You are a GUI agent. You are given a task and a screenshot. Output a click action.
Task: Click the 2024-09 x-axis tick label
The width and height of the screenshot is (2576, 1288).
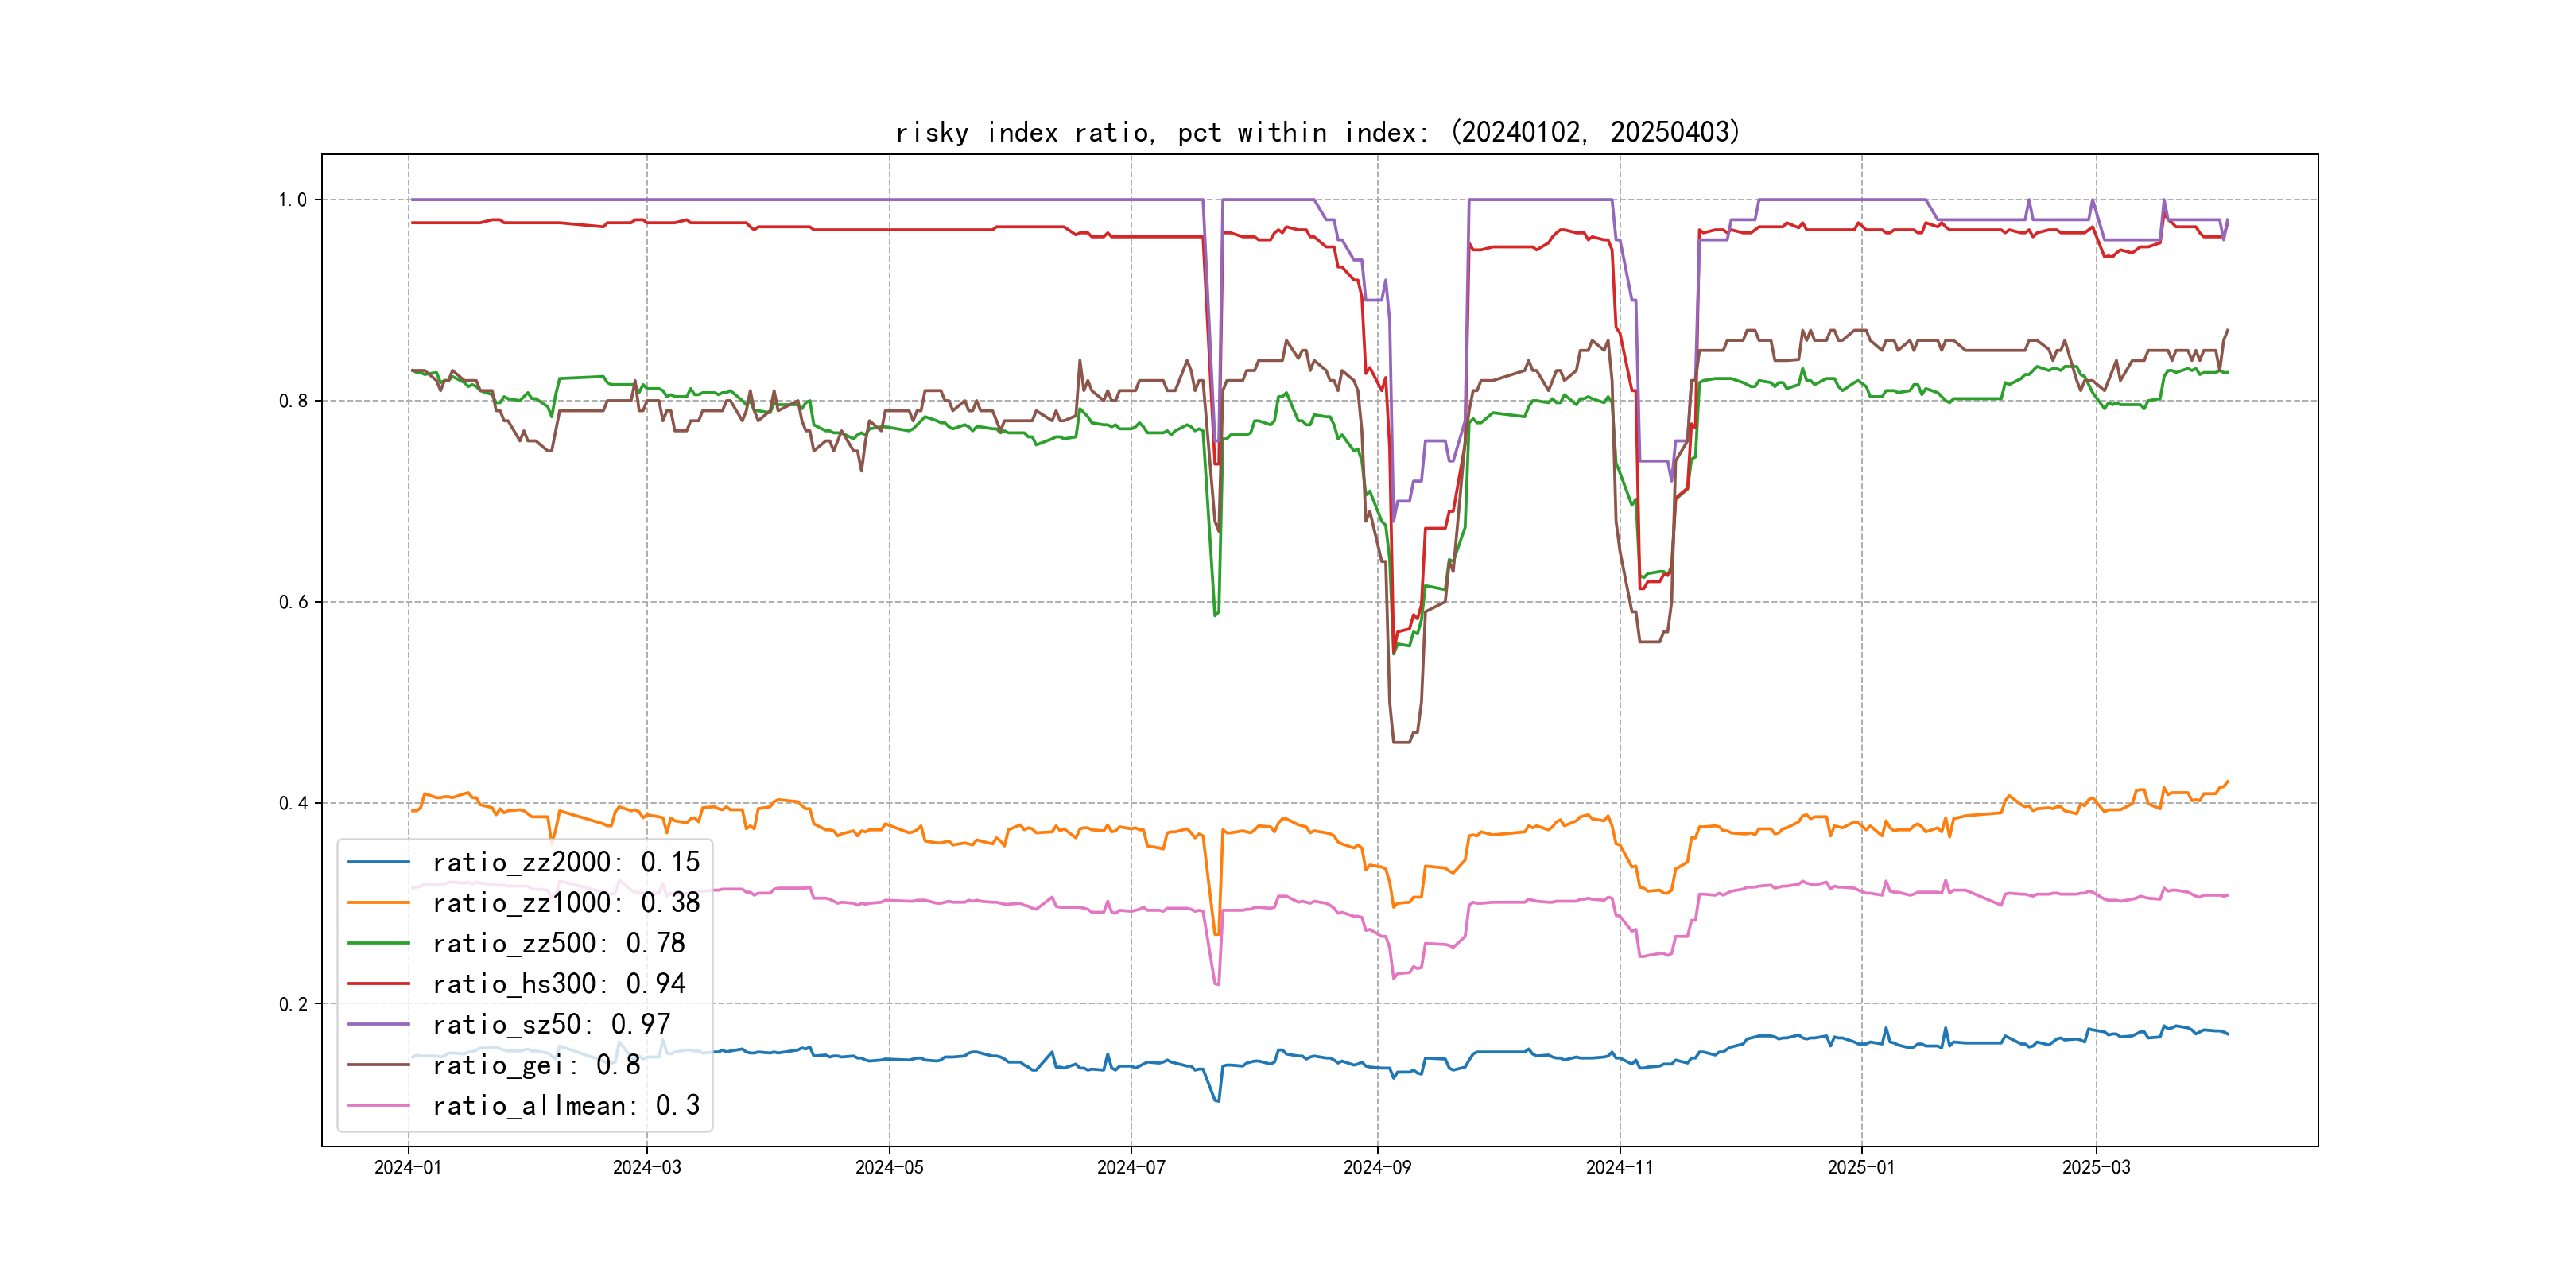[1377, 1167]
